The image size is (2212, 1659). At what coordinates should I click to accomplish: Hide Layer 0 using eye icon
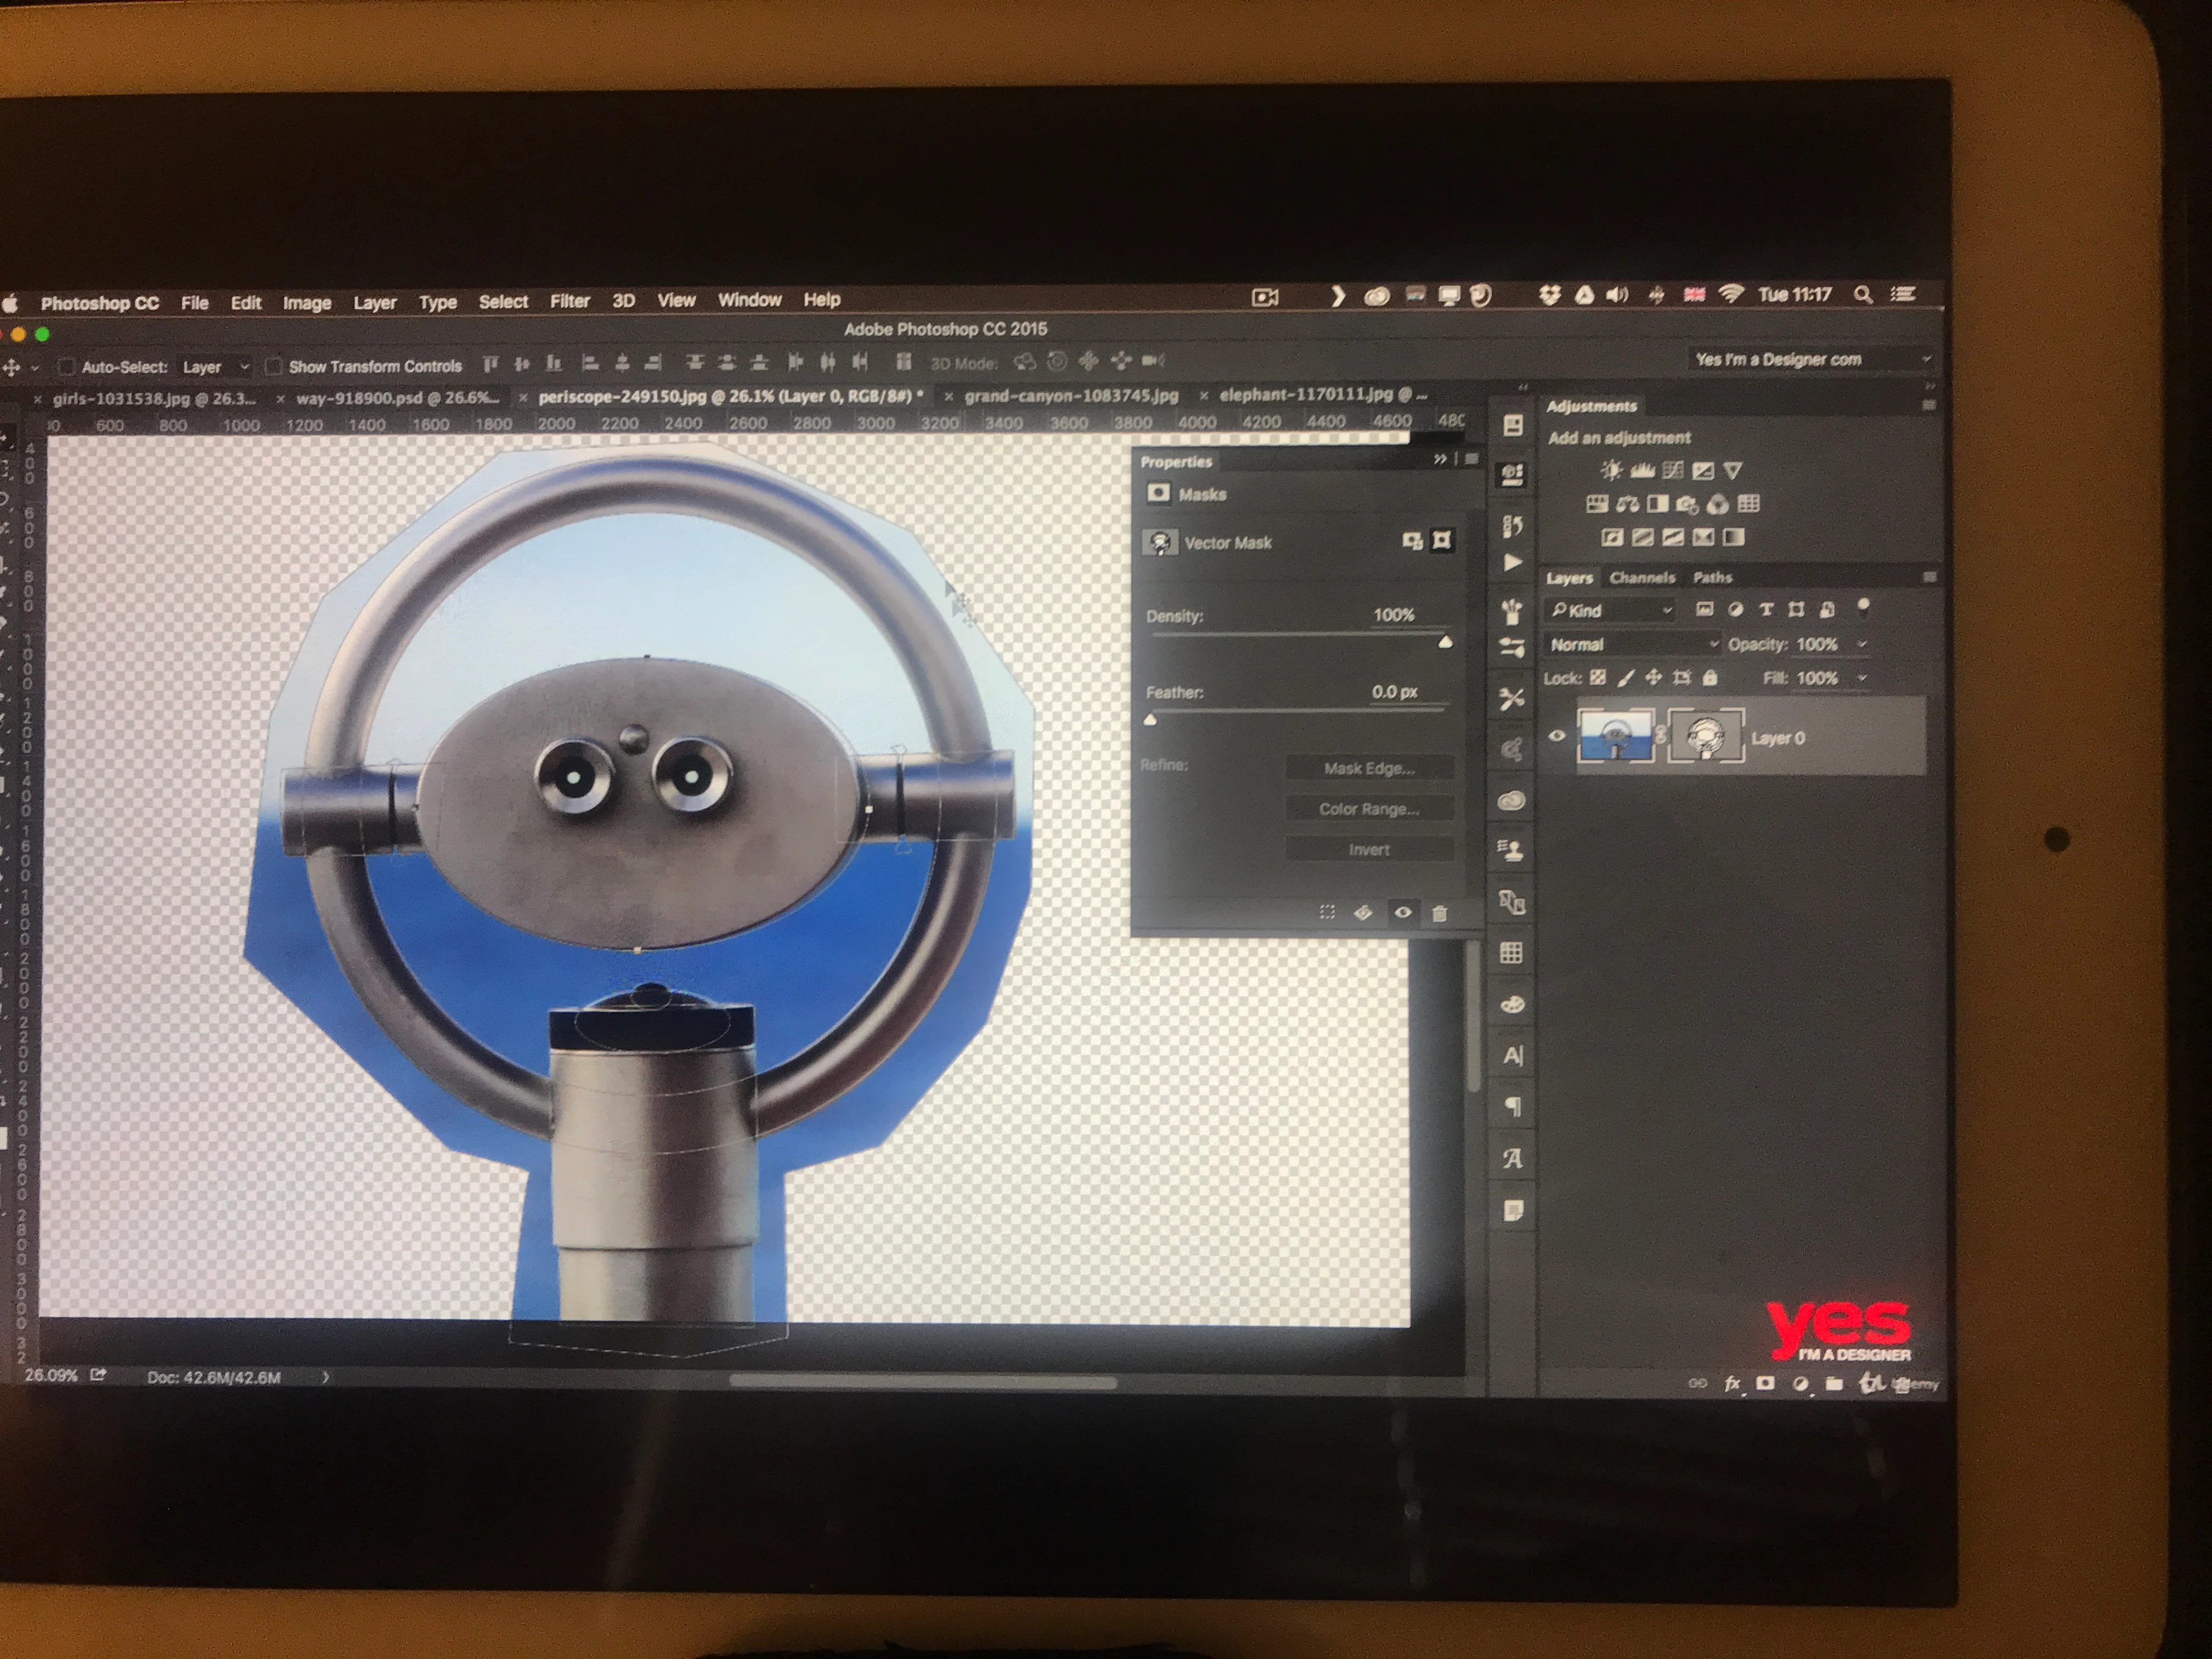1557,736
